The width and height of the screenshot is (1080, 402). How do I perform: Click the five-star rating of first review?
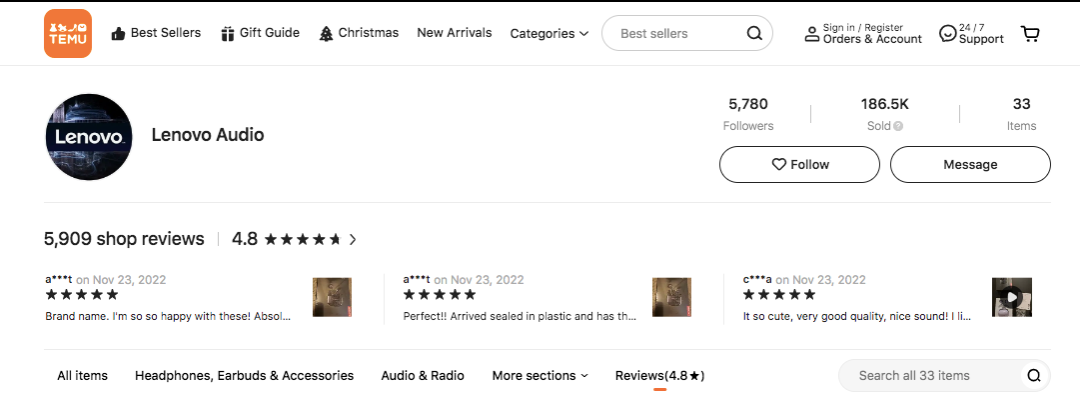click(x=82, y=295)
